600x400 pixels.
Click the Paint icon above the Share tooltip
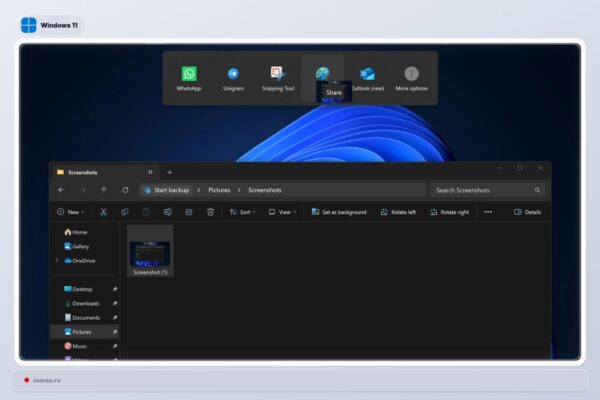click(x=323, y=73)
